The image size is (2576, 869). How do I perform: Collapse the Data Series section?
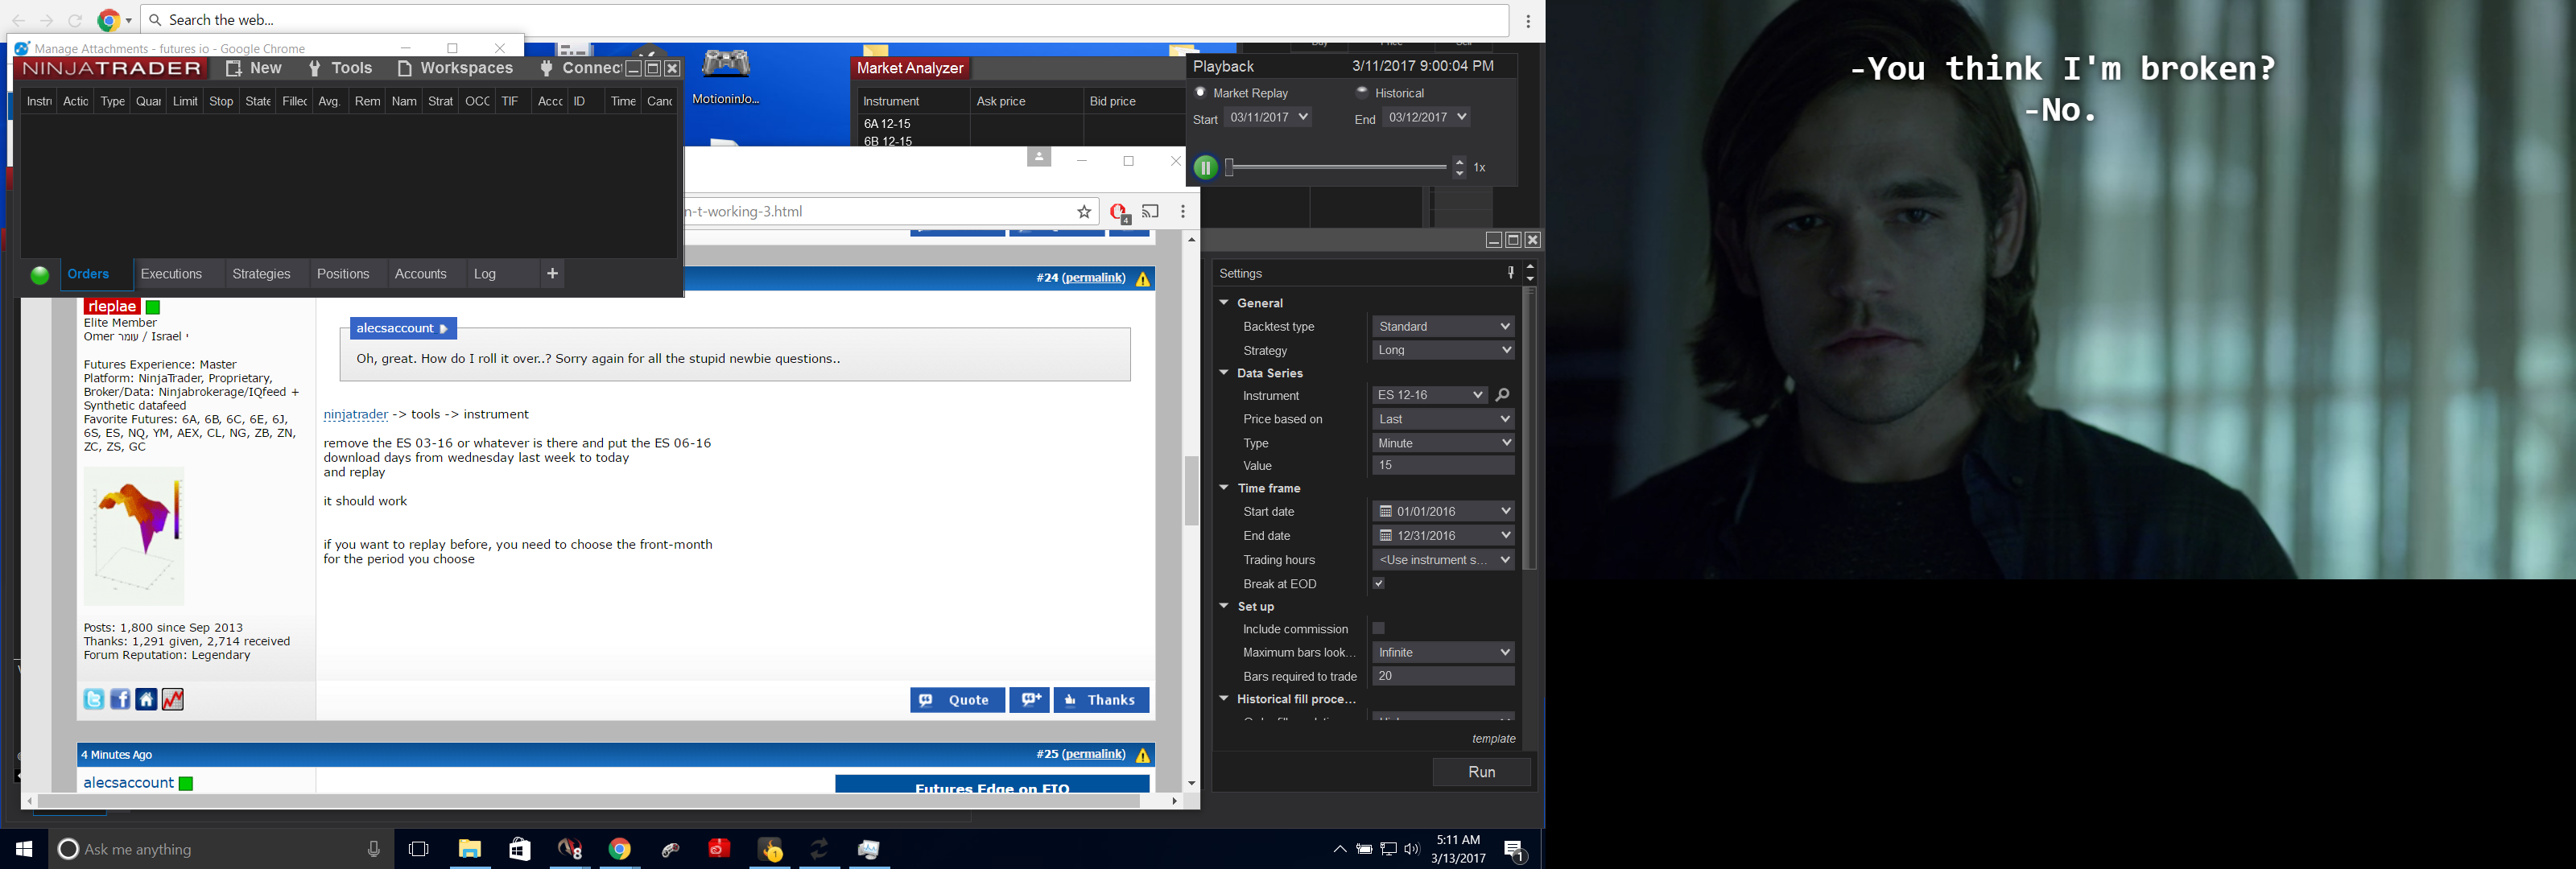coord(1224,373)
